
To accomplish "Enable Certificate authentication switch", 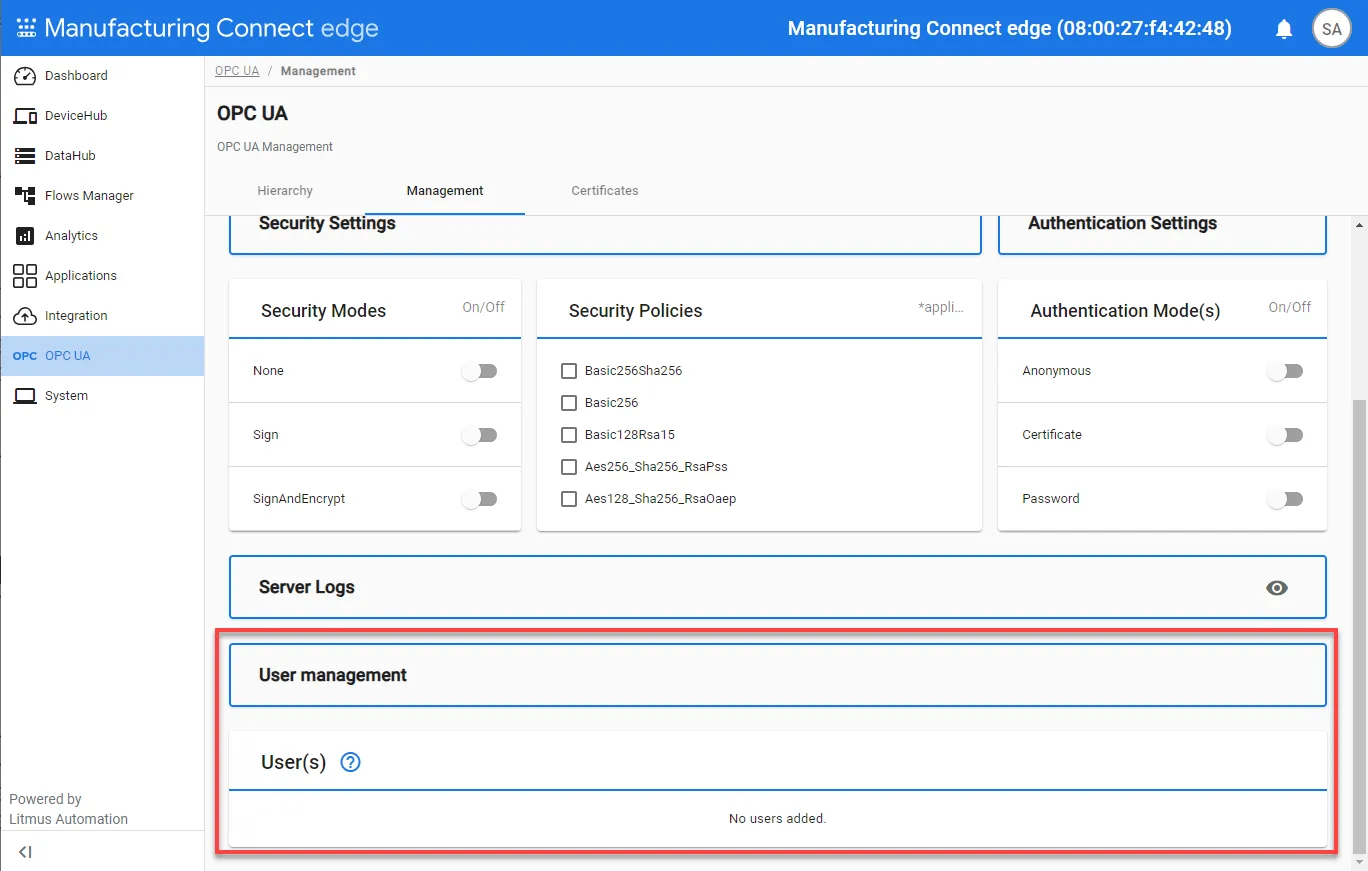I will tap(1286, 435).
